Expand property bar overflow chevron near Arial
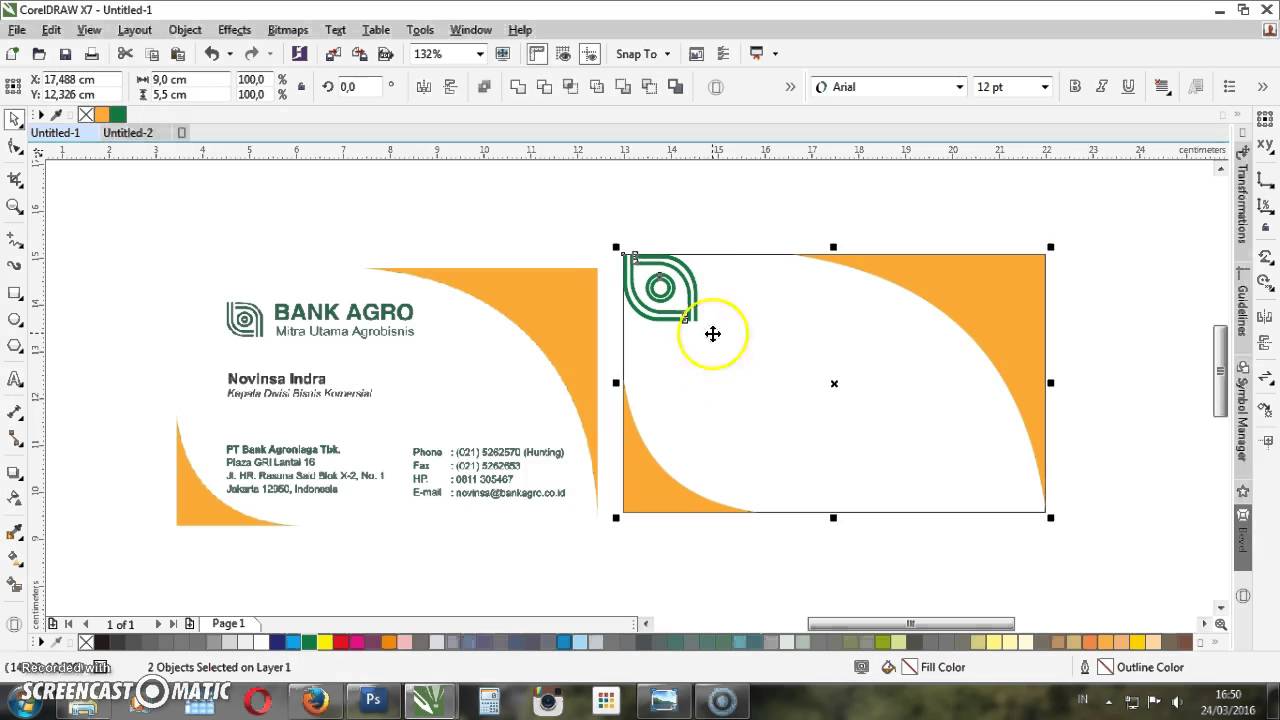This screenshot has height=720, width=1280. coord(790,87)
